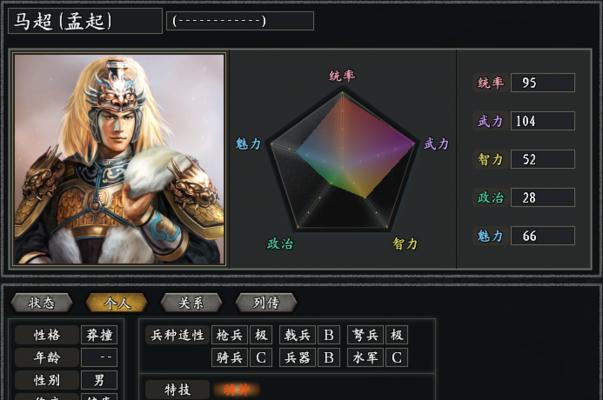Click the 政治 value 28 field

(543, 197)
